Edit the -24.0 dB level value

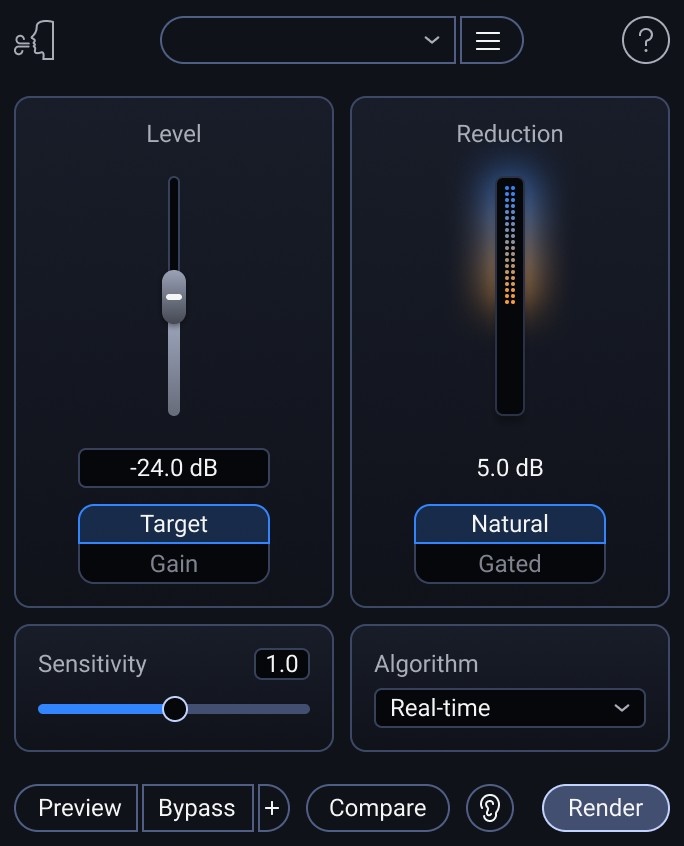[173, 467]
